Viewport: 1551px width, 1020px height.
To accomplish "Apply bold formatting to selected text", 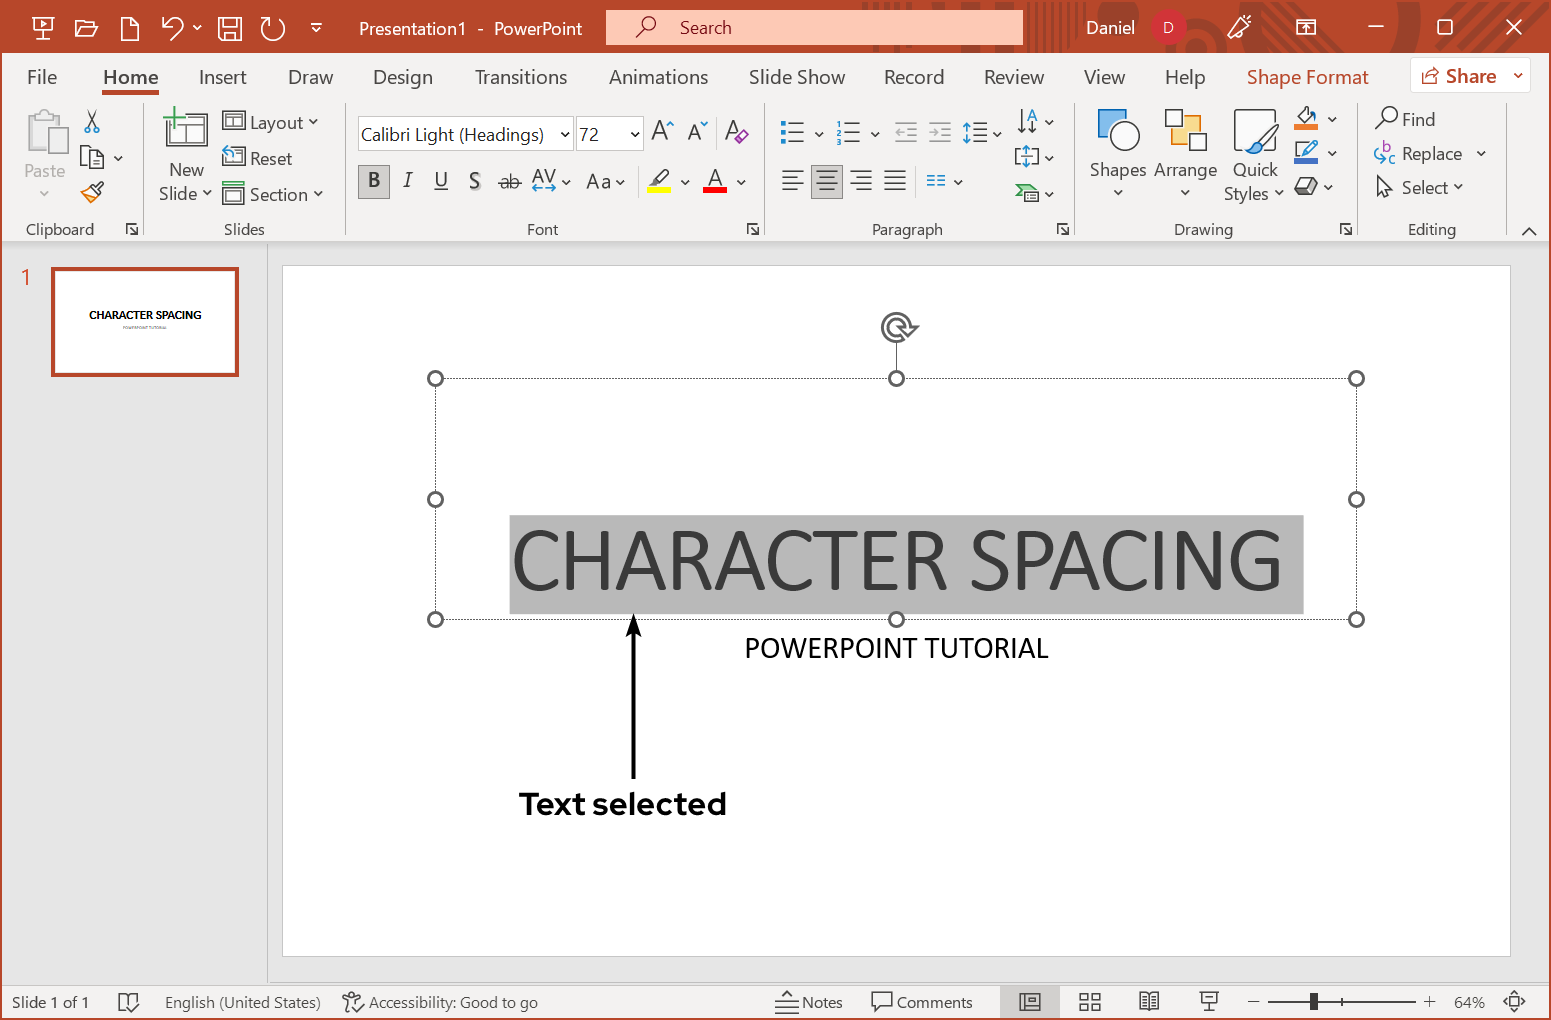I will click(x=373, y=181).
